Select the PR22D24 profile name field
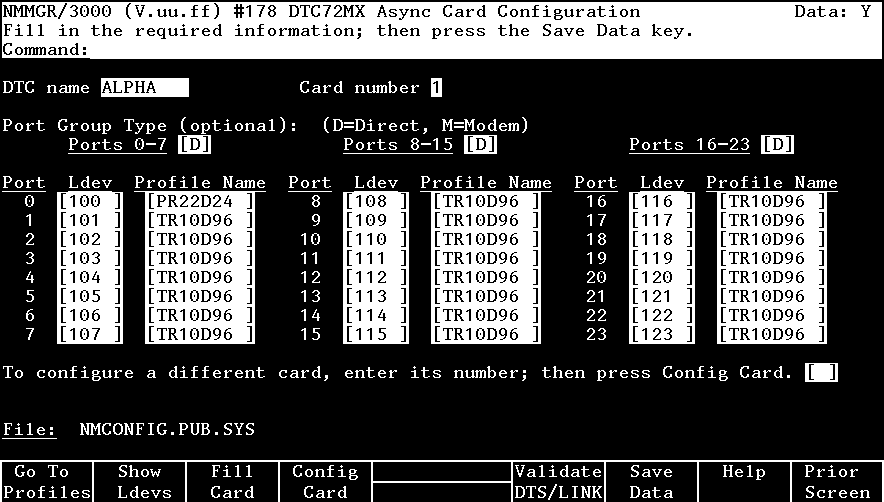Screen dimensions: 884x502 point(200,202)
